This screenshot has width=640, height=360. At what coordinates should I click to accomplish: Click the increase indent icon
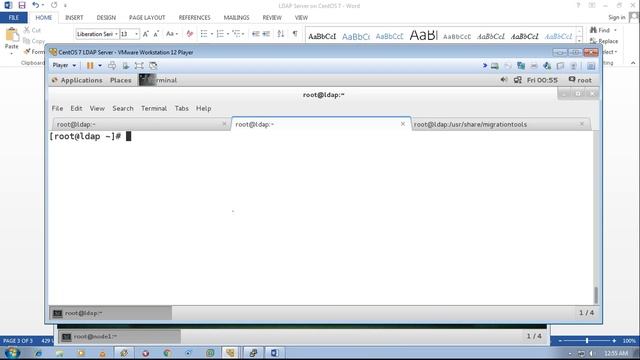pos(266,34)
